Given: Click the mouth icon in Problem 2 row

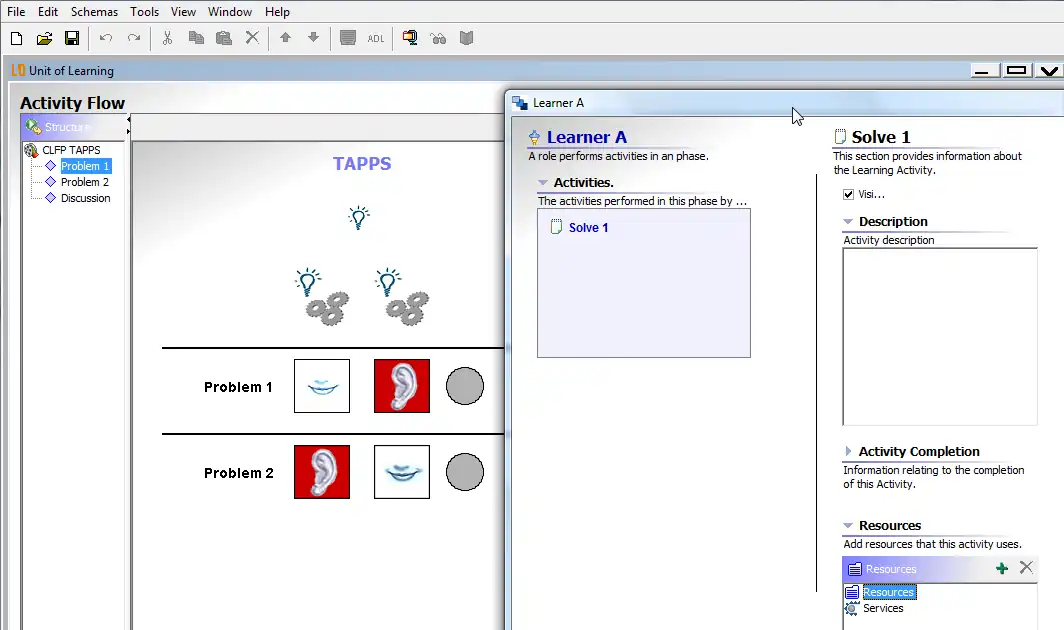Looking at the screenshot, I should click(x=402, y=472).
